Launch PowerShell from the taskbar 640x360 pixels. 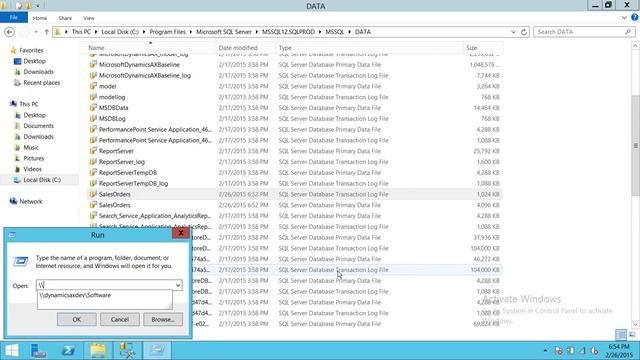[68, 351]
